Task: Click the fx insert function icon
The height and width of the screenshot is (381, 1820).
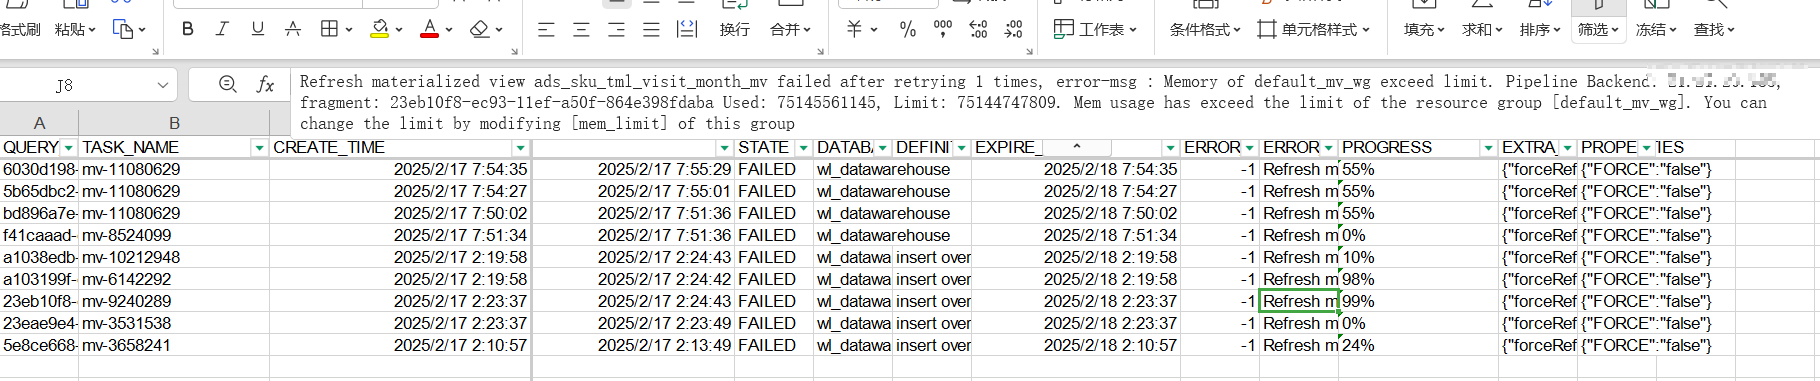Action: [x=265, y=85]
